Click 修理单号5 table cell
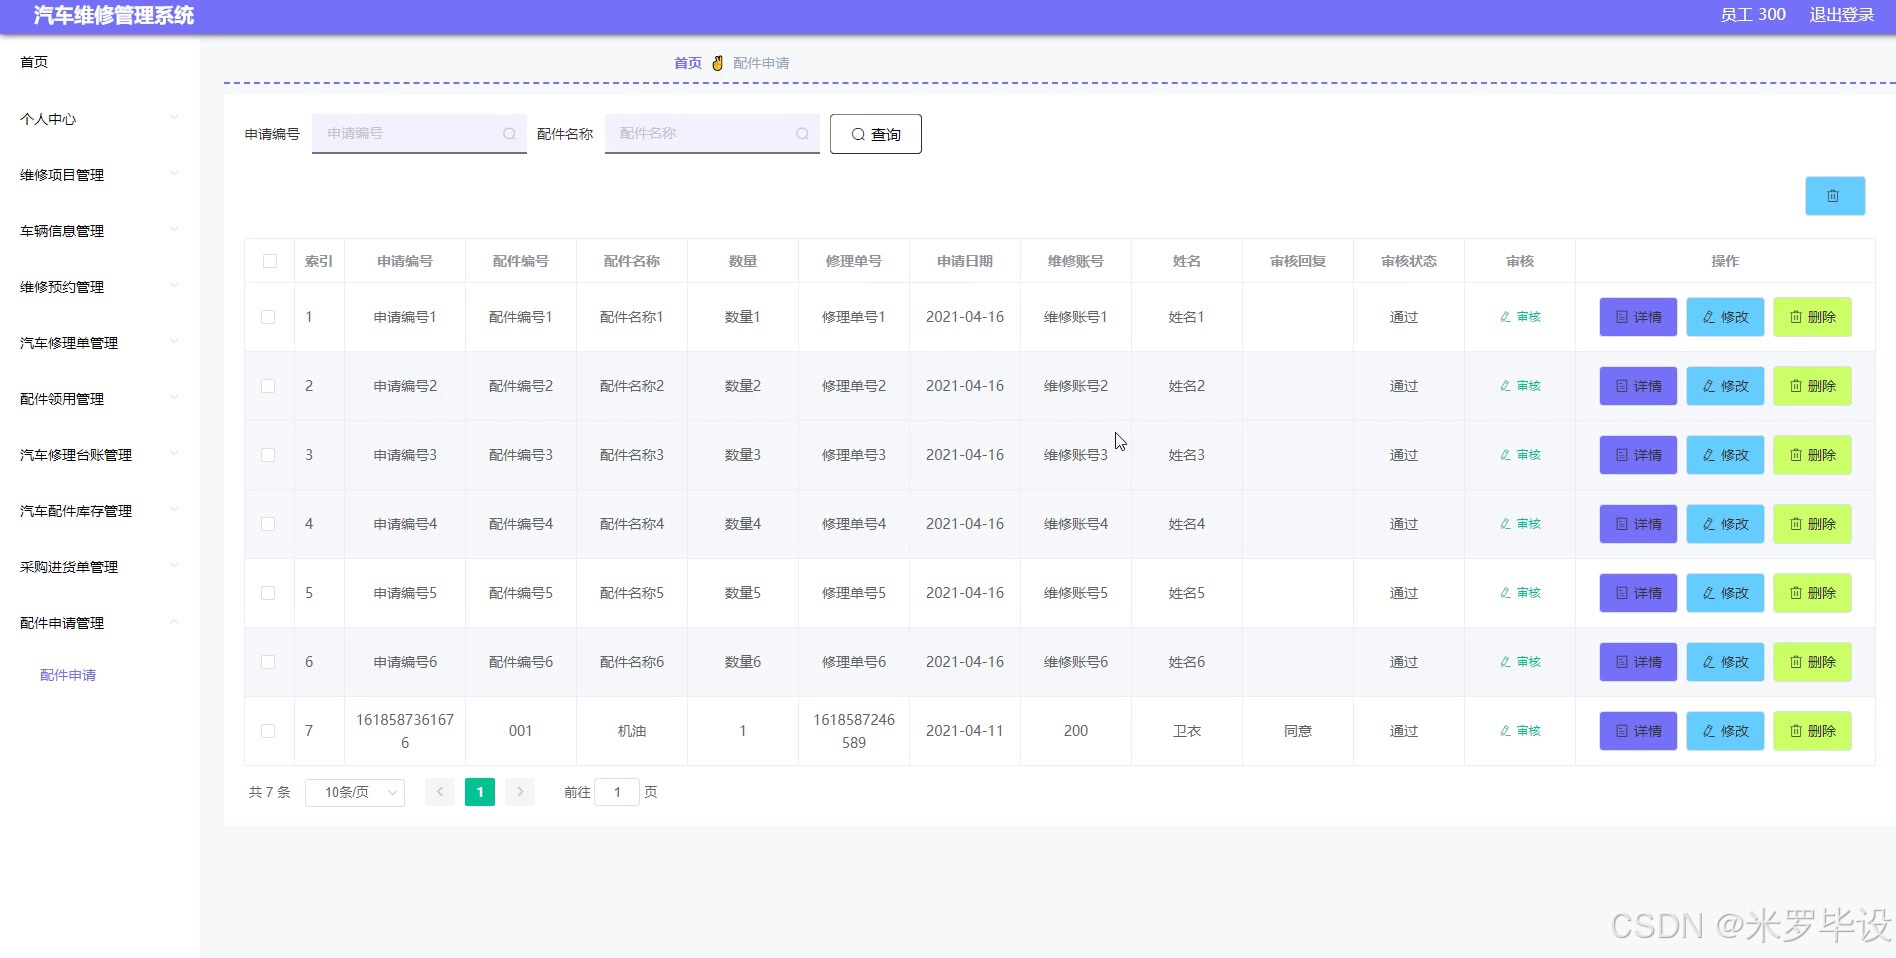 point(854,593)
